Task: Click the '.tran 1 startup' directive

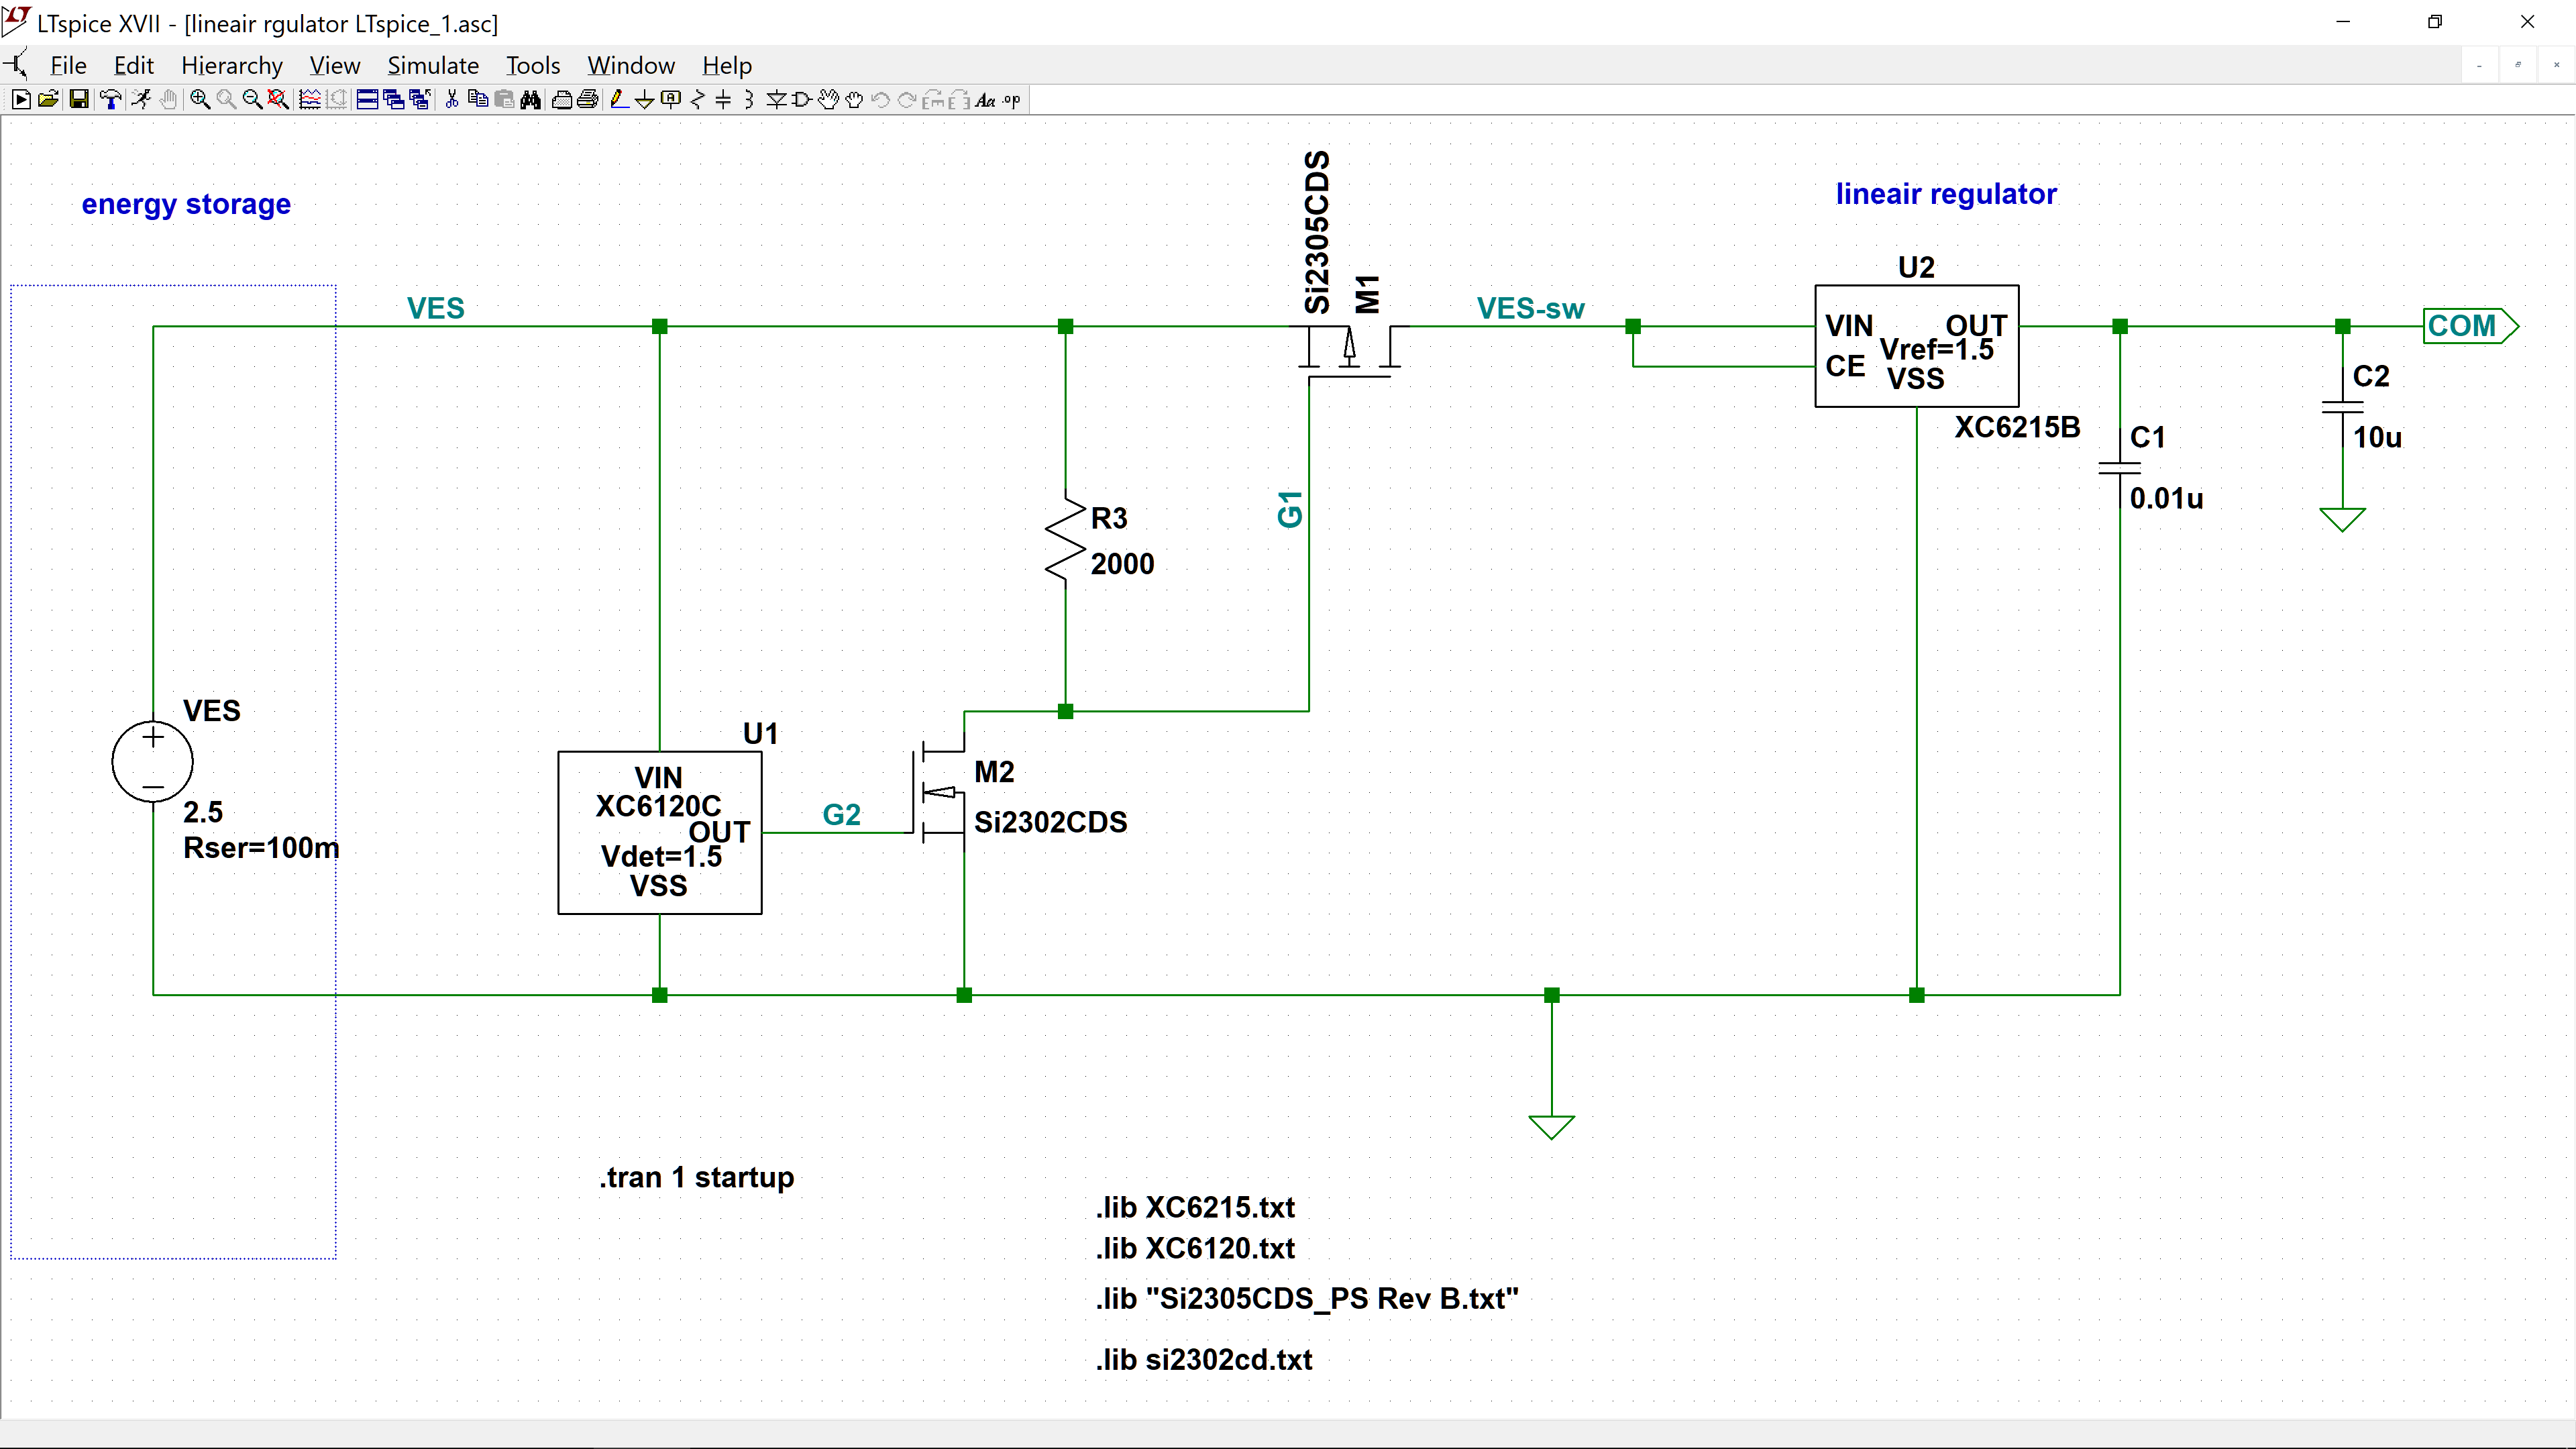Action: (x=696, y=1177)
